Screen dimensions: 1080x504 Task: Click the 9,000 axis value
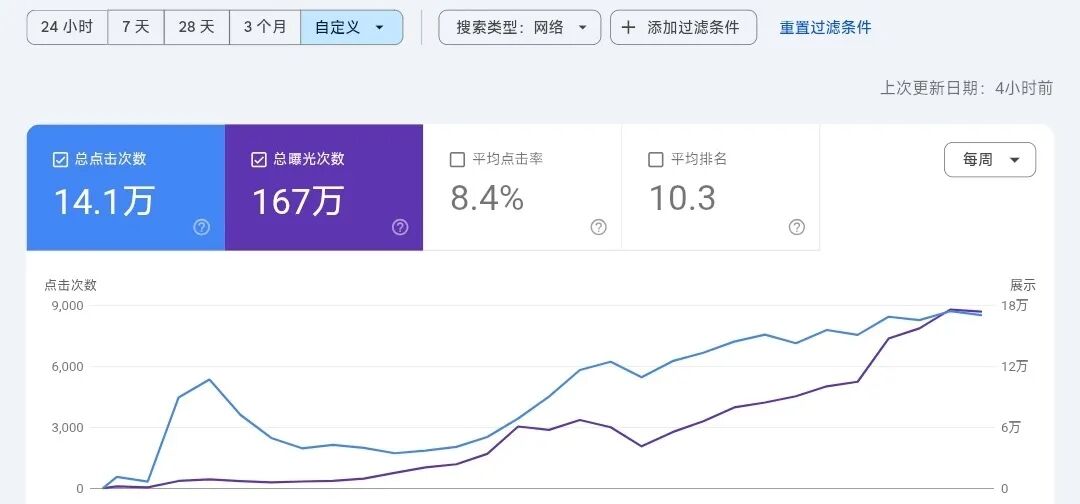tap(68, 306)
